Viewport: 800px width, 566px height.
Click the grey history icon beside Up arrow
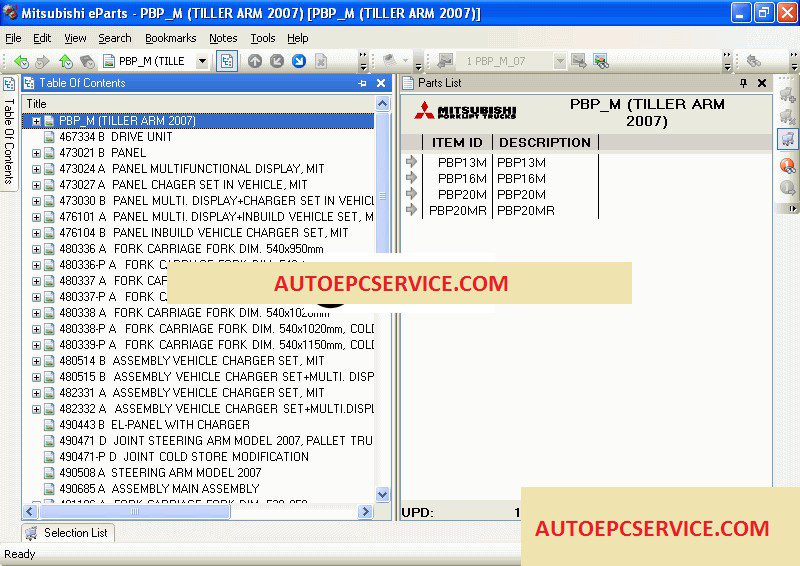point(87,62)
